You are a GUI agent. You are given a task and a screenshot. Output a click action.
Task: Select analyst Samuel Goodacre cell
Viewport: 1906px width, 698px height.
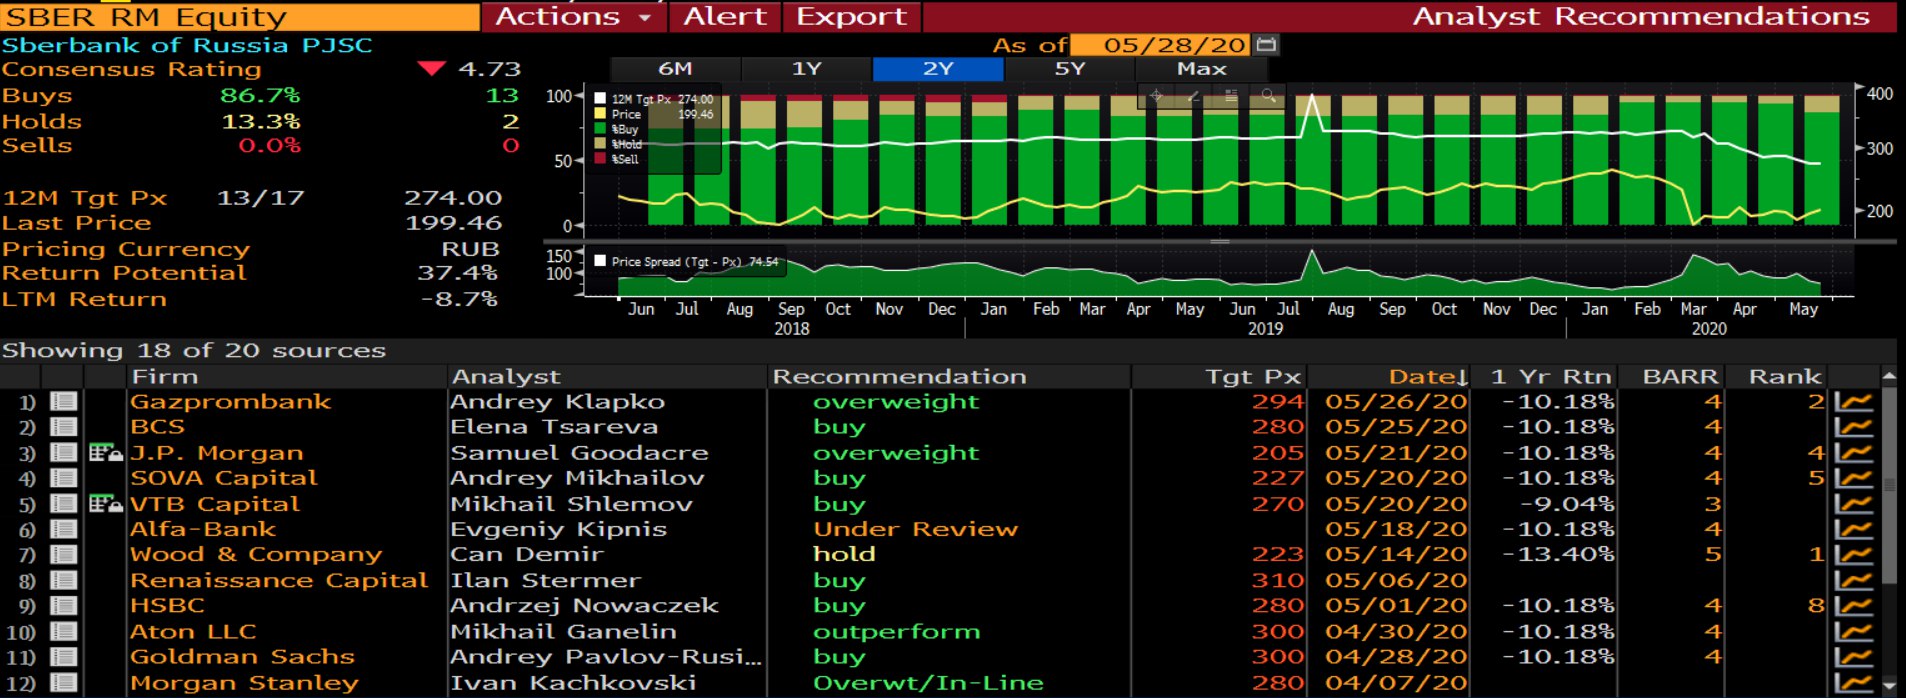click(x=580, y=453)
